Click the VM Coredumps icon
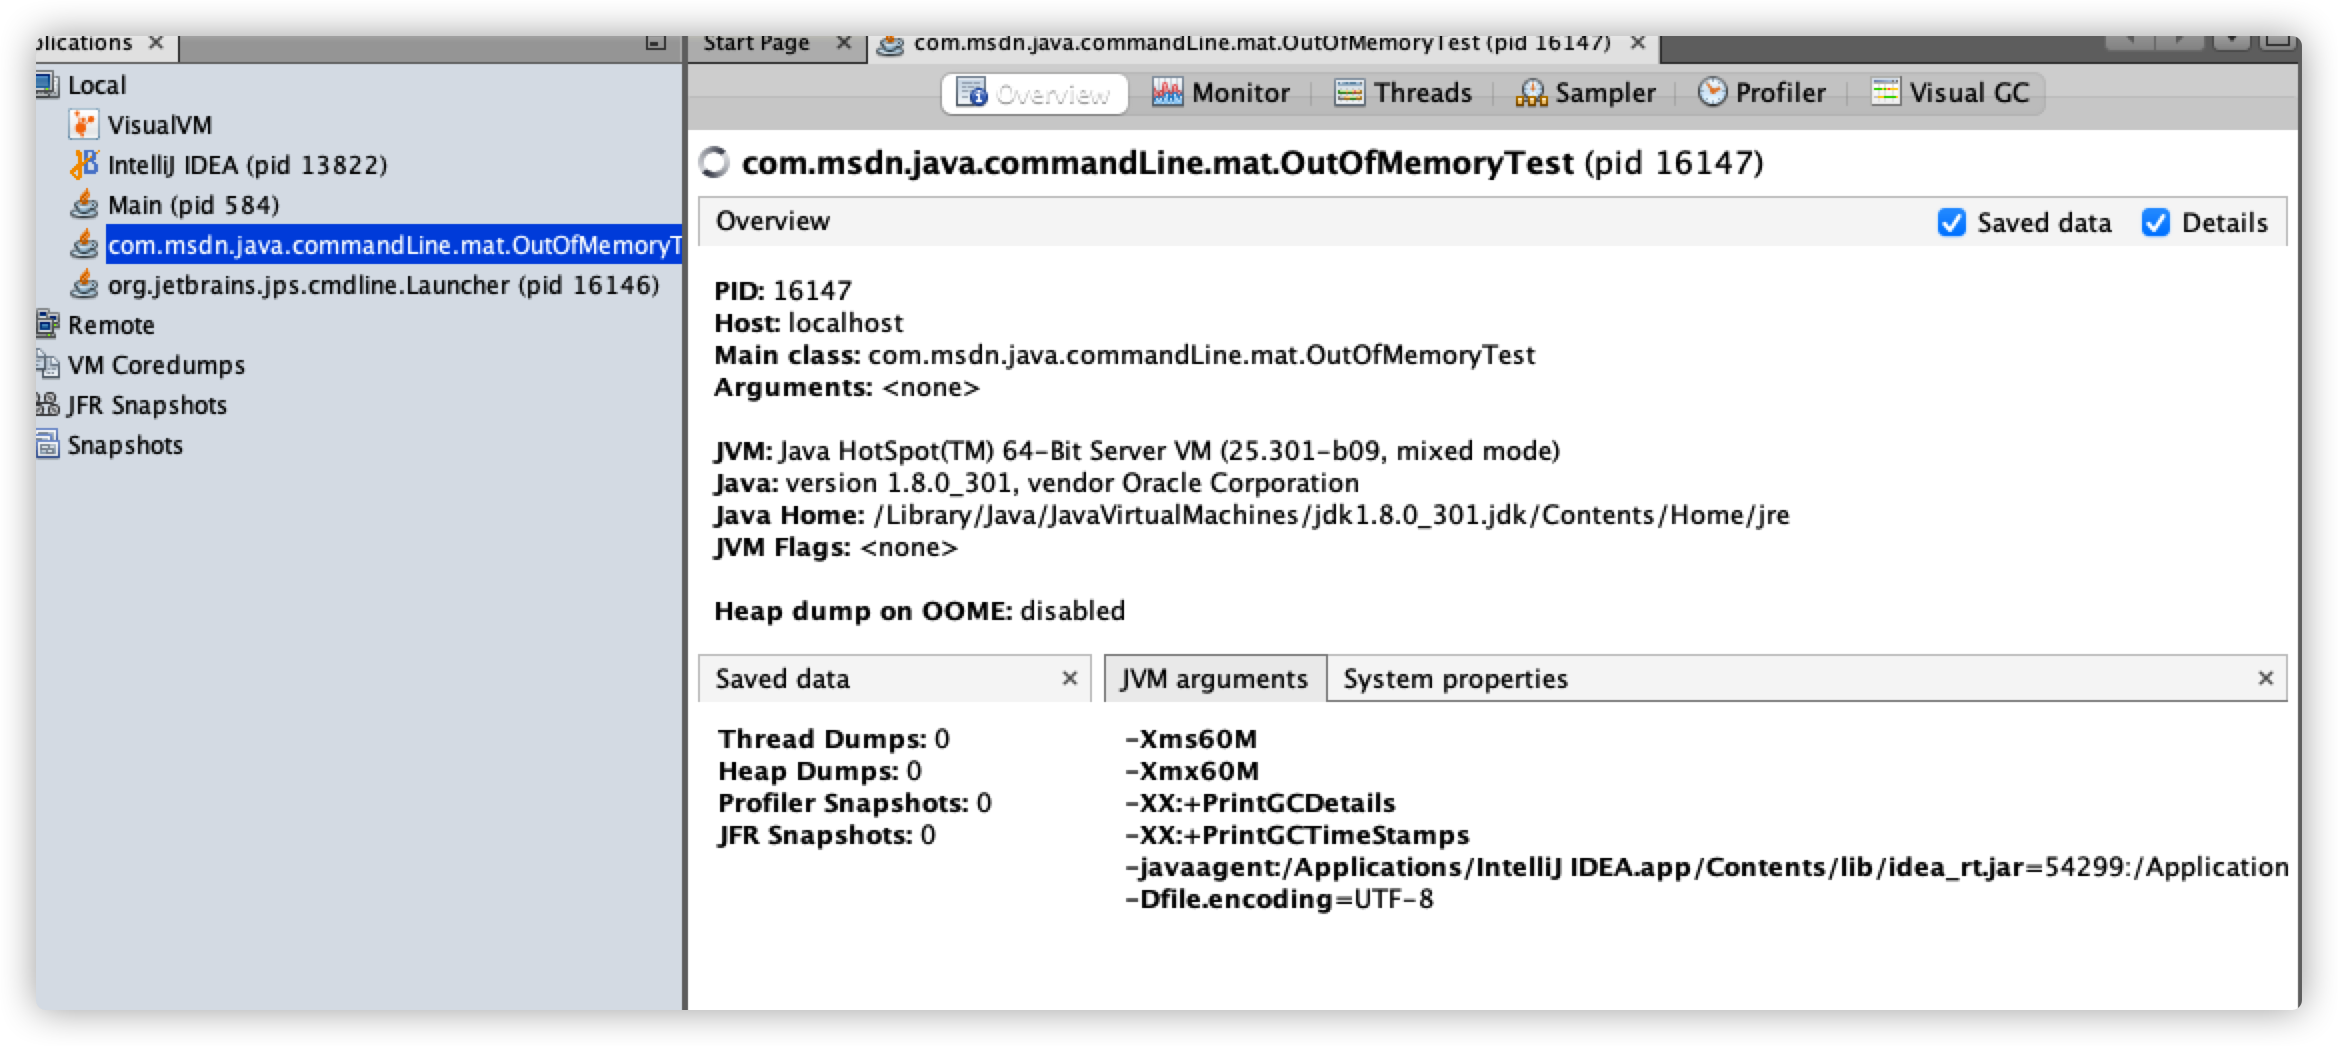The image size is (2338, 1046). [47, 364]
